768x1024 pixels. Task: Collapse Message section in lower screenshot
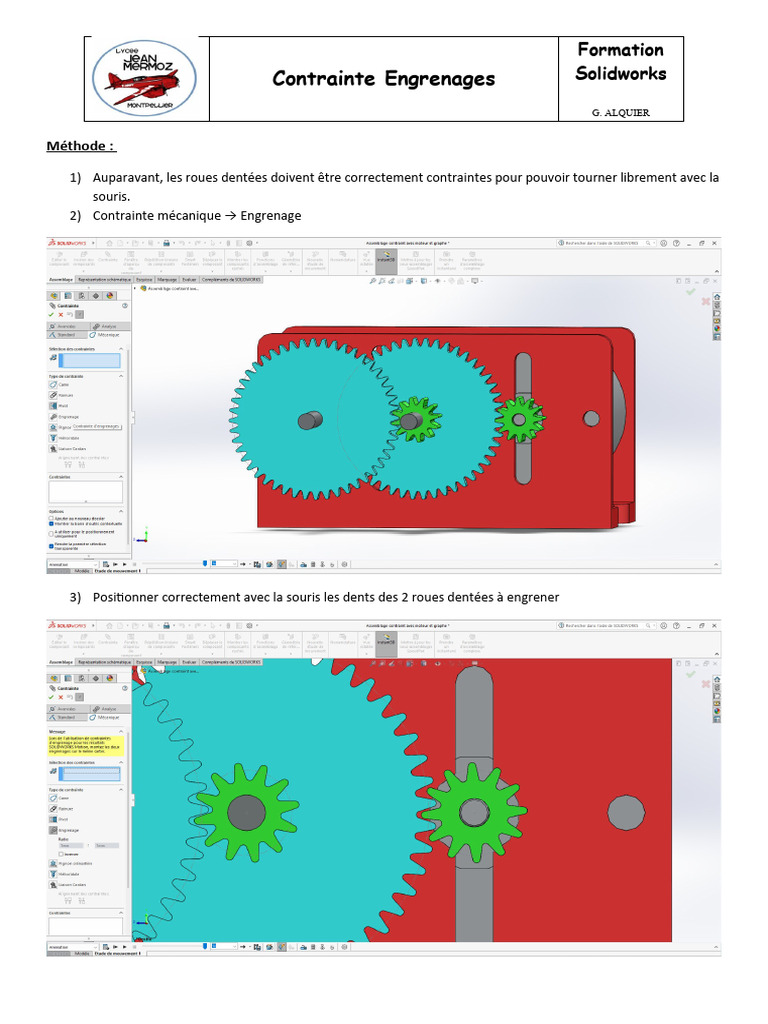(121, 731)
